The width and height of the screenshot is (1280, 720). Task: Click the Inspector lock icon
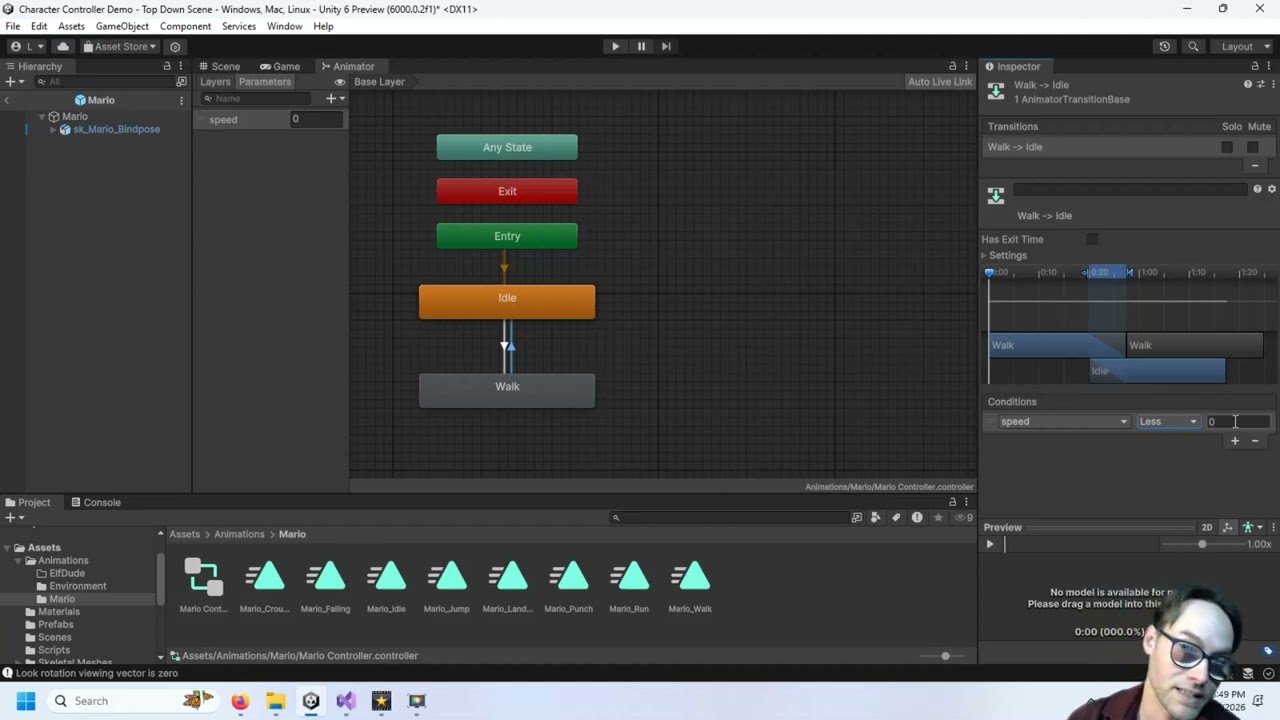click(x=1255, y=66)
